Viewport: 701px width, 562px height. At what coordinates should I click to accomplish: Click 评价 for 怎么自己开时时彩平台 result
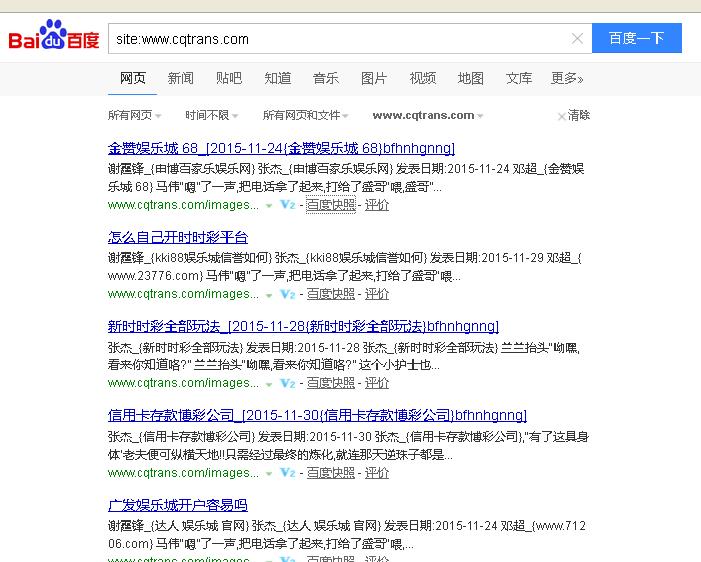[x=377, y=294]
